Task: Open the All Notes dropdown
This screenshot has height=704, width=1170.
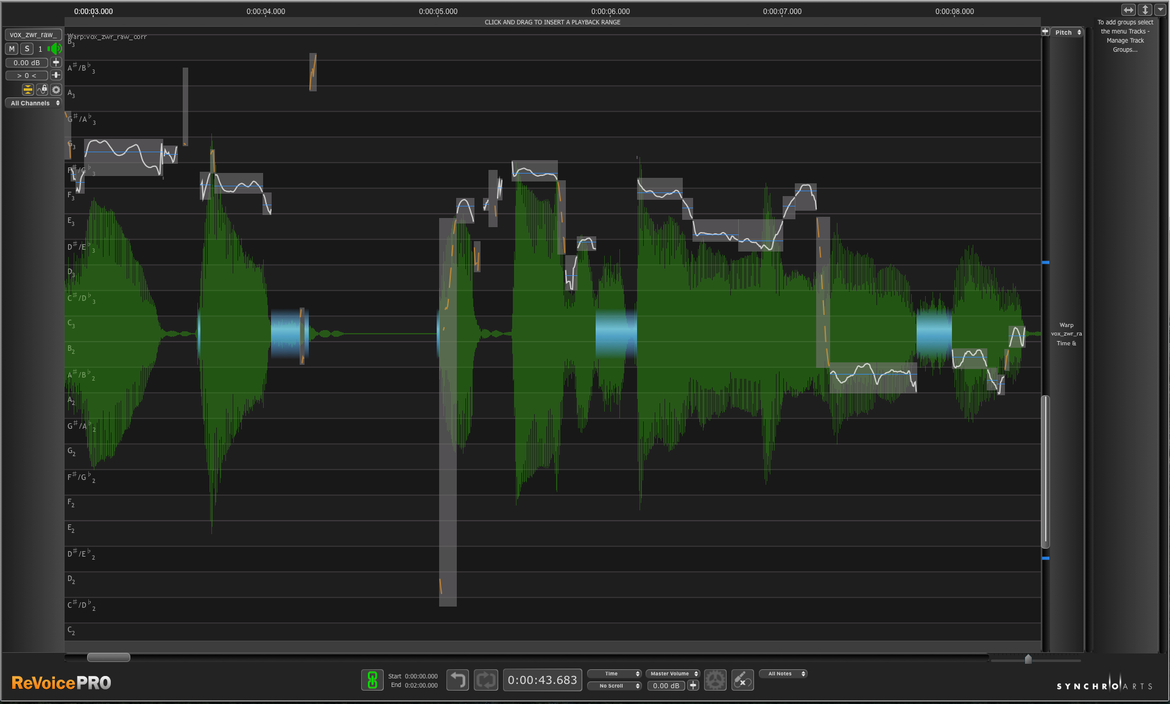Action: (x=783, y=673)
